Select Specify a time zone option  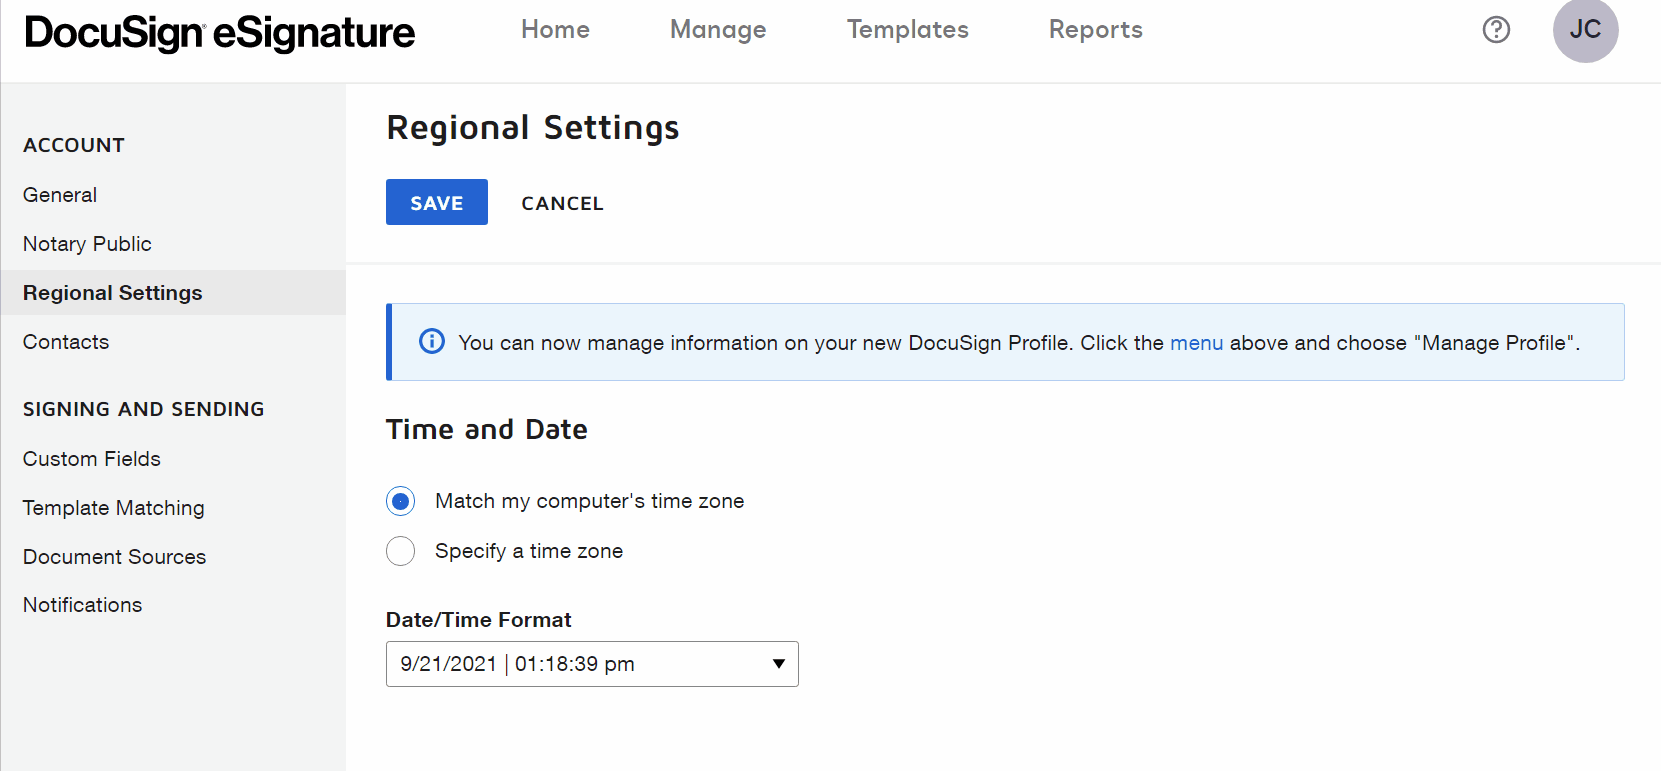(x=401, y=551)
